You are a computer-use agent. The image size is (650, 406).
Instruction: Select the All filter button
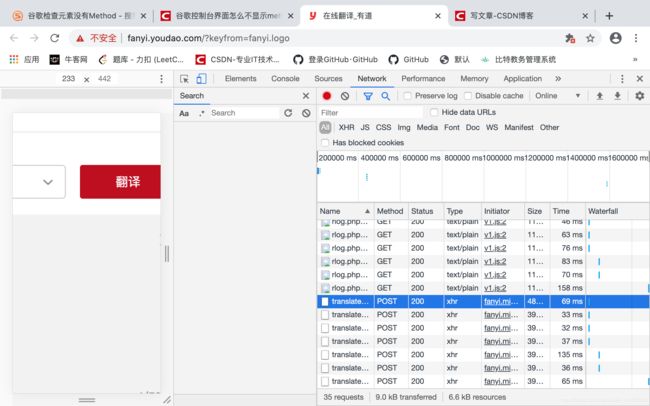[x=325, y=127]
